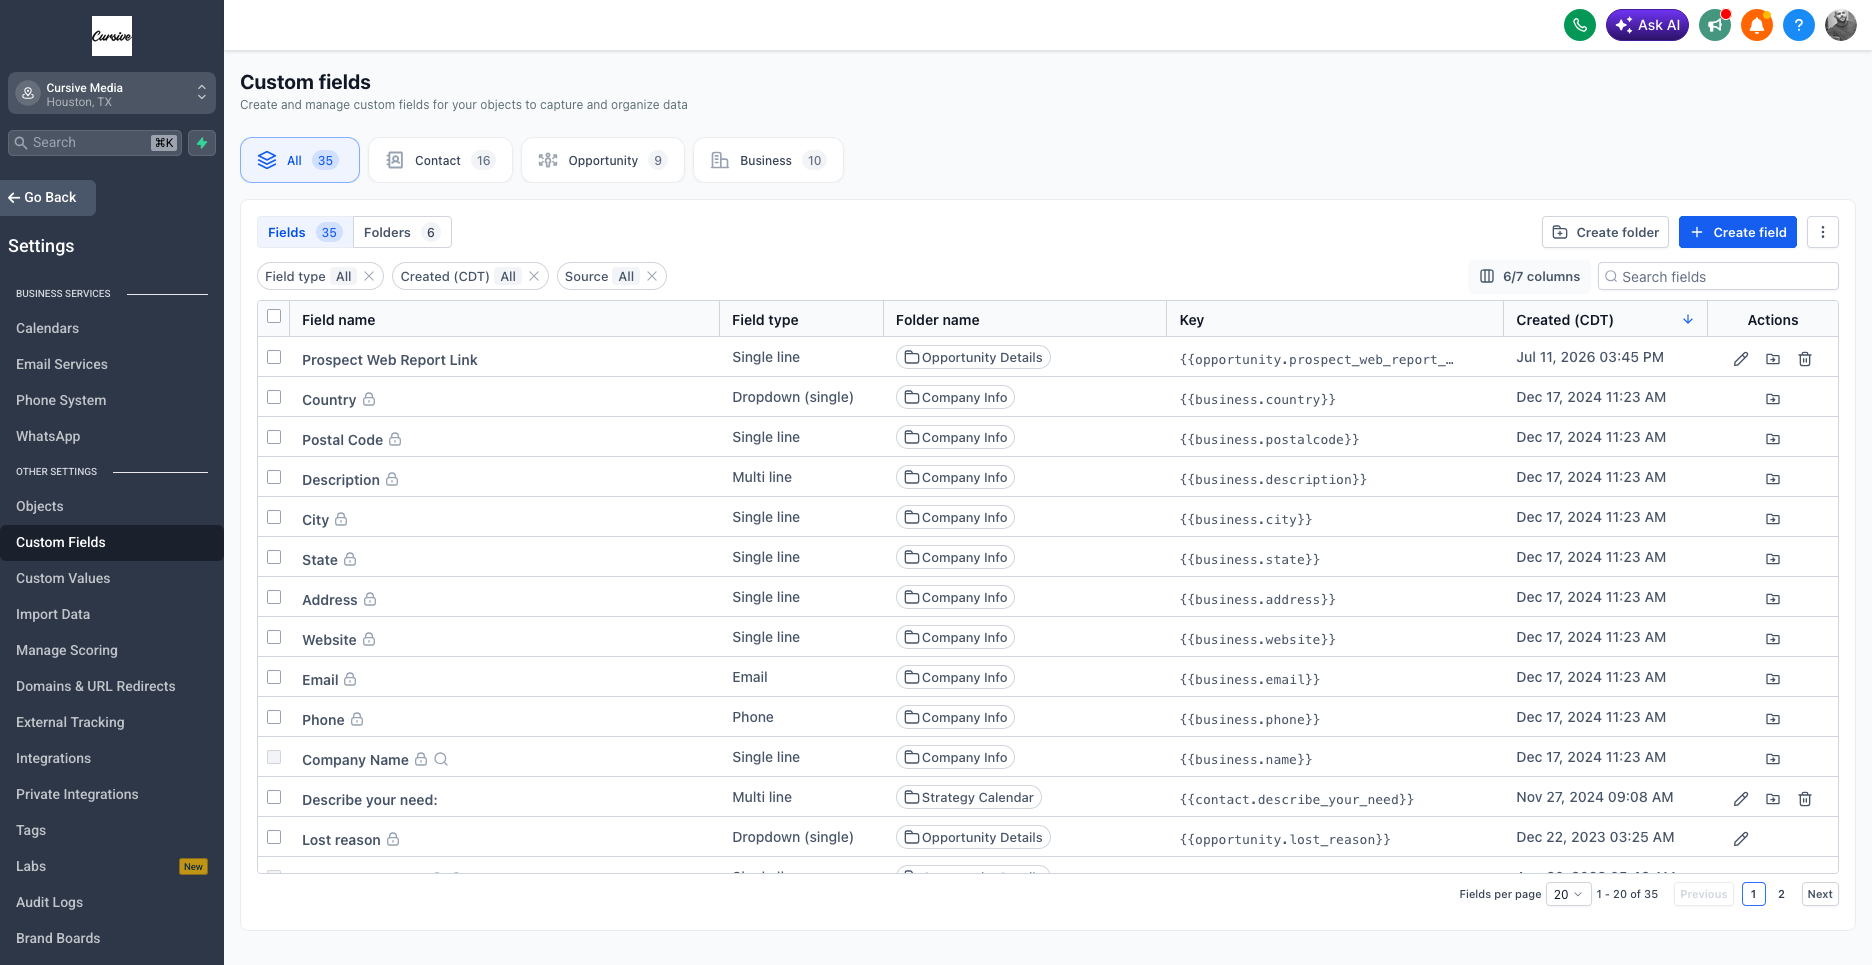This screenshot has height=965, width=1872.
Task: Check the Describe your need row checkbox
Action: 274,797
